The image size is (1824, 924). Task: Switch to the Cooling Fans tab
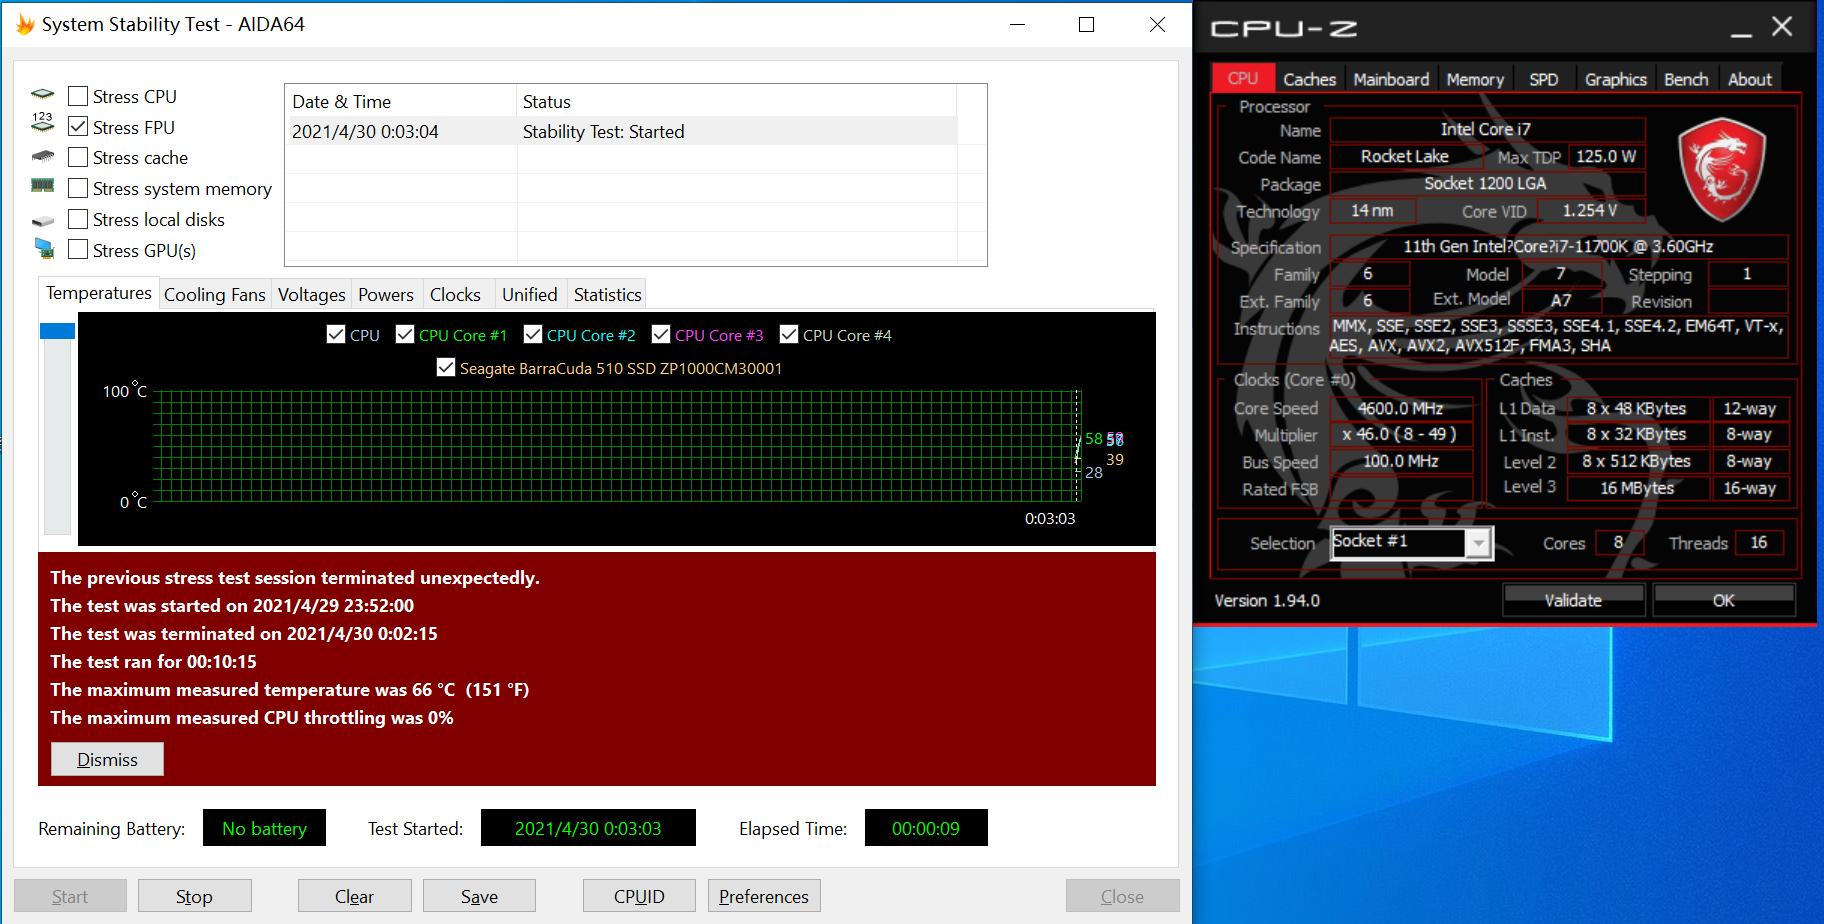[x=214, y=295]
